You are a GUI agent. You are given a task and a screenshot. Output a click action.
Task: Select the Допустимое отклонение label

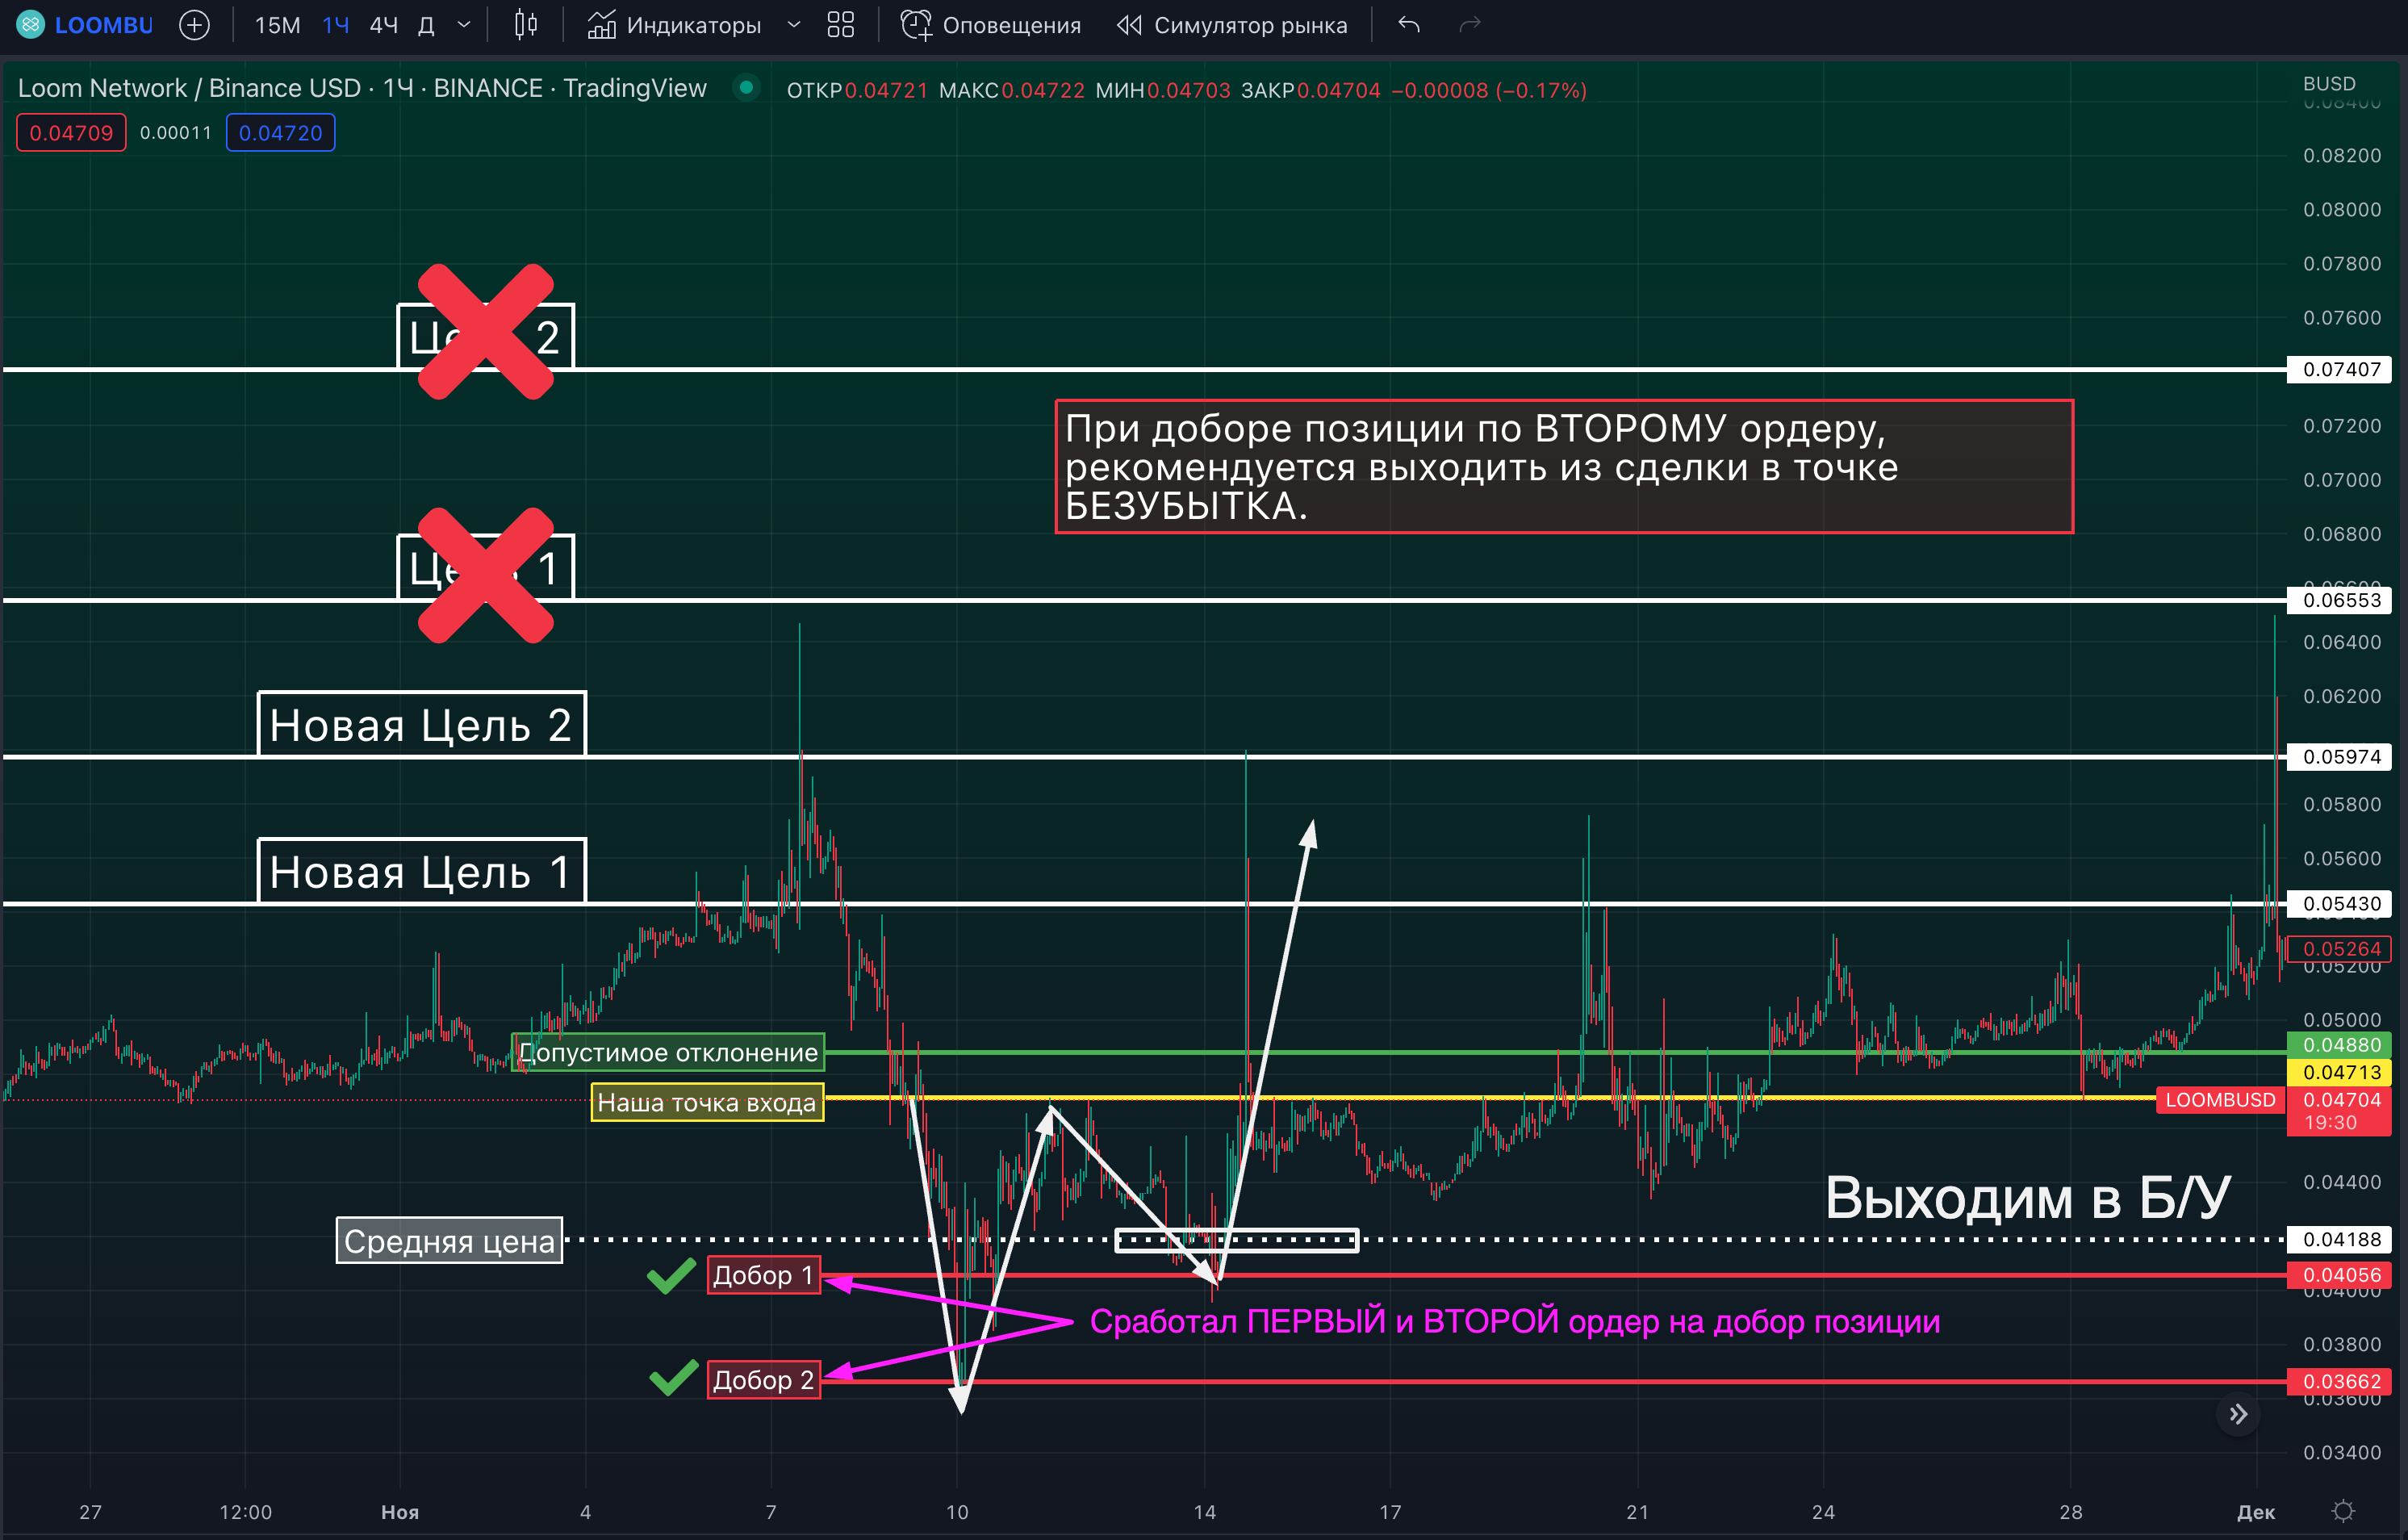(668, 1052)
